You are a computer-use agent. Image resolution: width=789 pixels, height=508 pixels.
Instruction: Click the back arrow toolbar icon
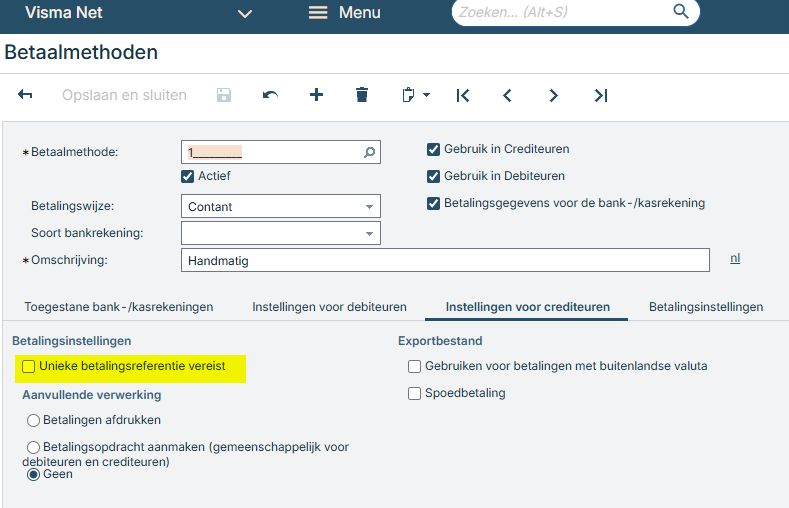pyautogui.click(x=26, y=95)
